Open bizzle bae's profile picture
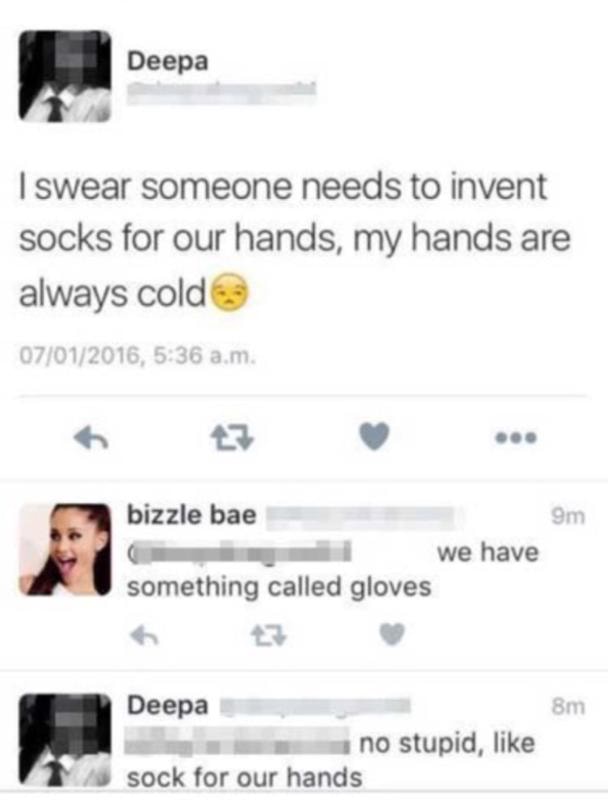 (65, 549)
